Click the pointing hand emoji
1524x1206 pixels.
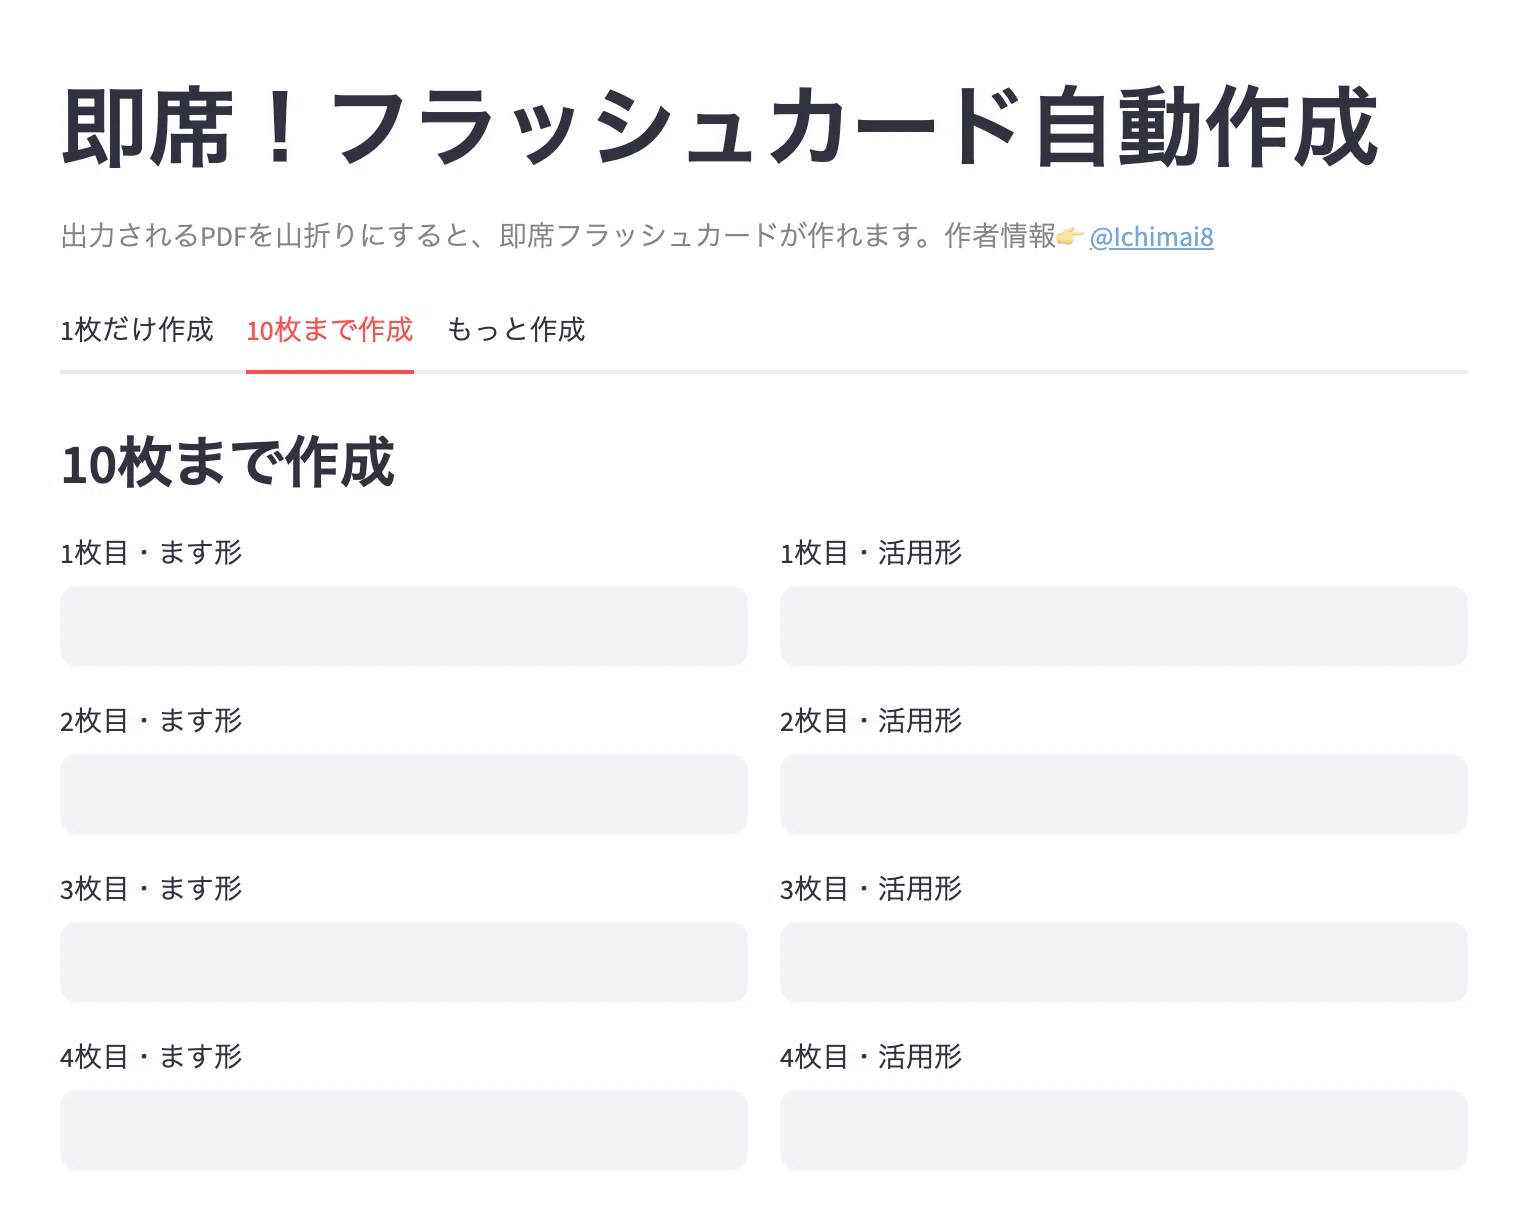coord(1071,237)
